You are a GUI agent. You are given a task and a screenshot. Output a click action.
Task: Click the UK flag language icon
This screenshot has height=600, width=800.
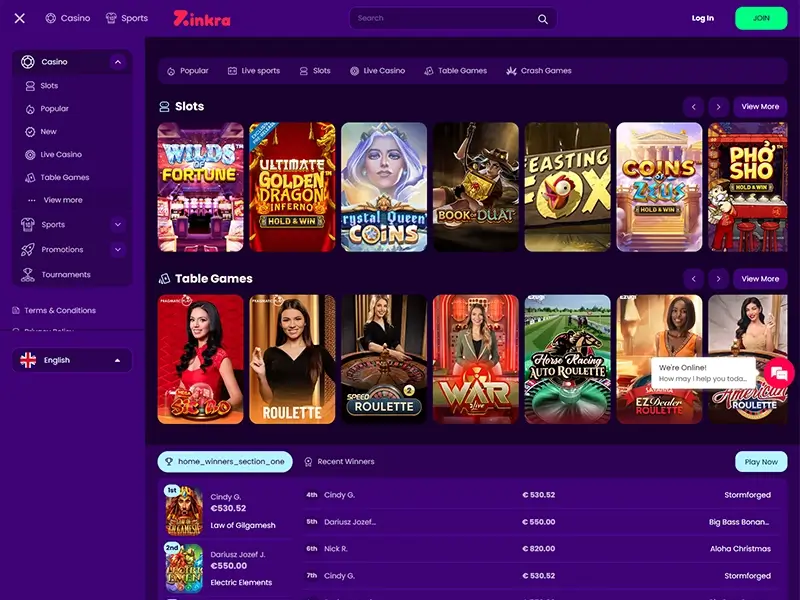(28, 360)
